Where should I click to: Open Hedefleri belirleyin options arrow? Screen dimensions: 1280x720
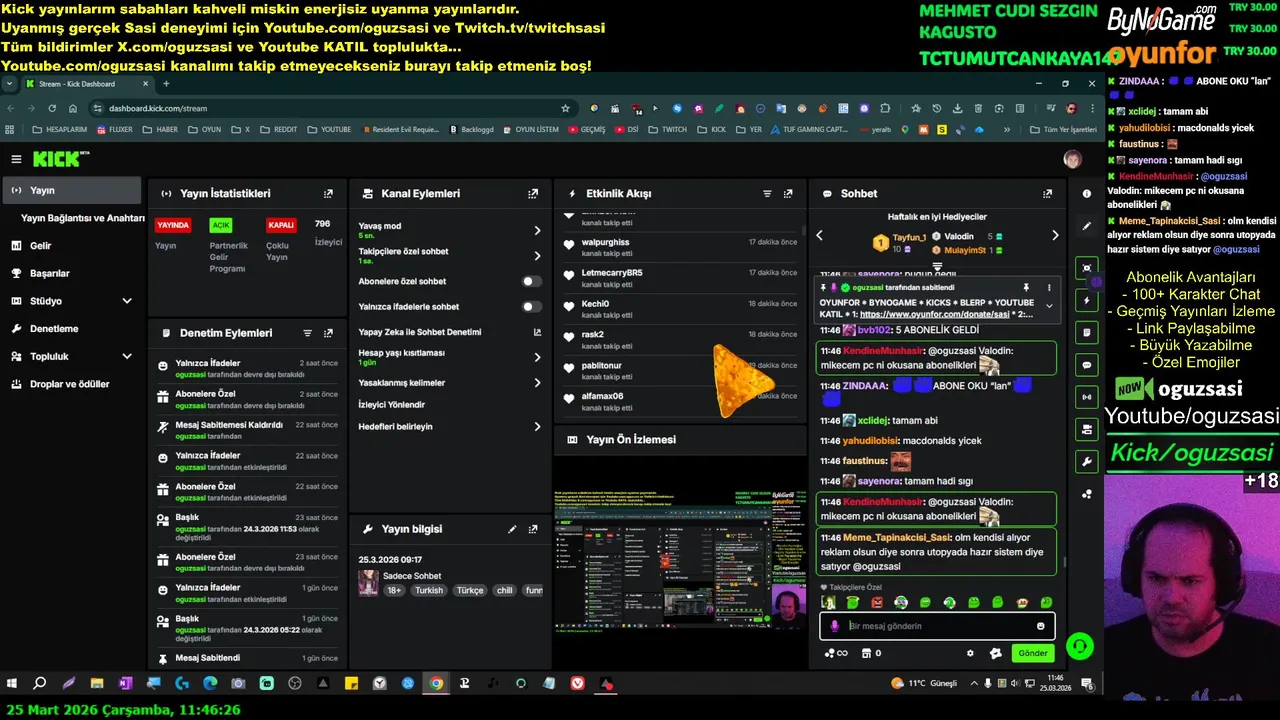[537, 427]
